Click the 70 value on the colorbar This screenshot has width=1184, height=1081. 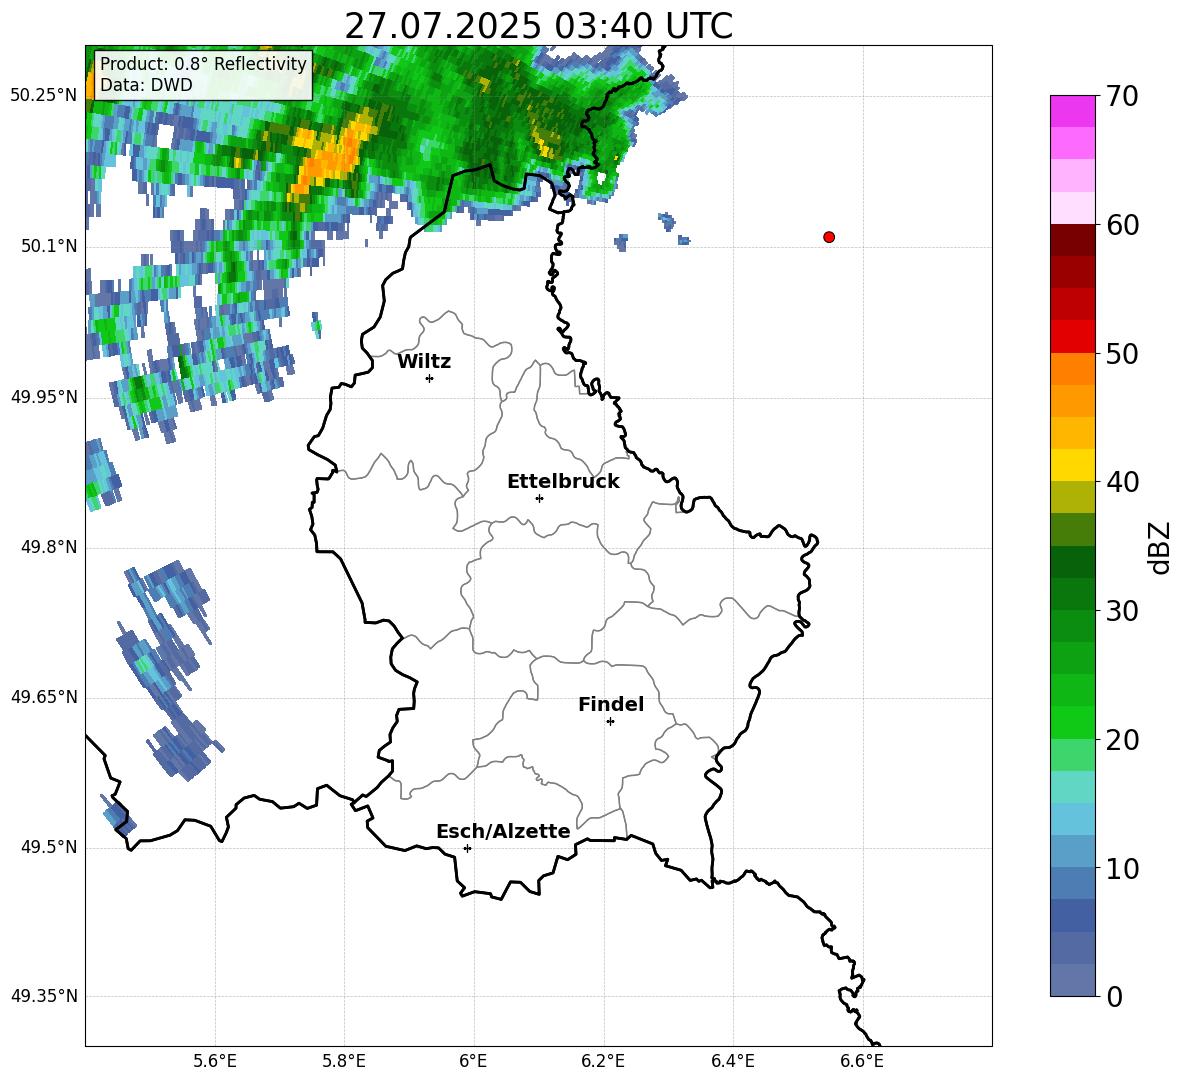click(x=1121, y=96)
